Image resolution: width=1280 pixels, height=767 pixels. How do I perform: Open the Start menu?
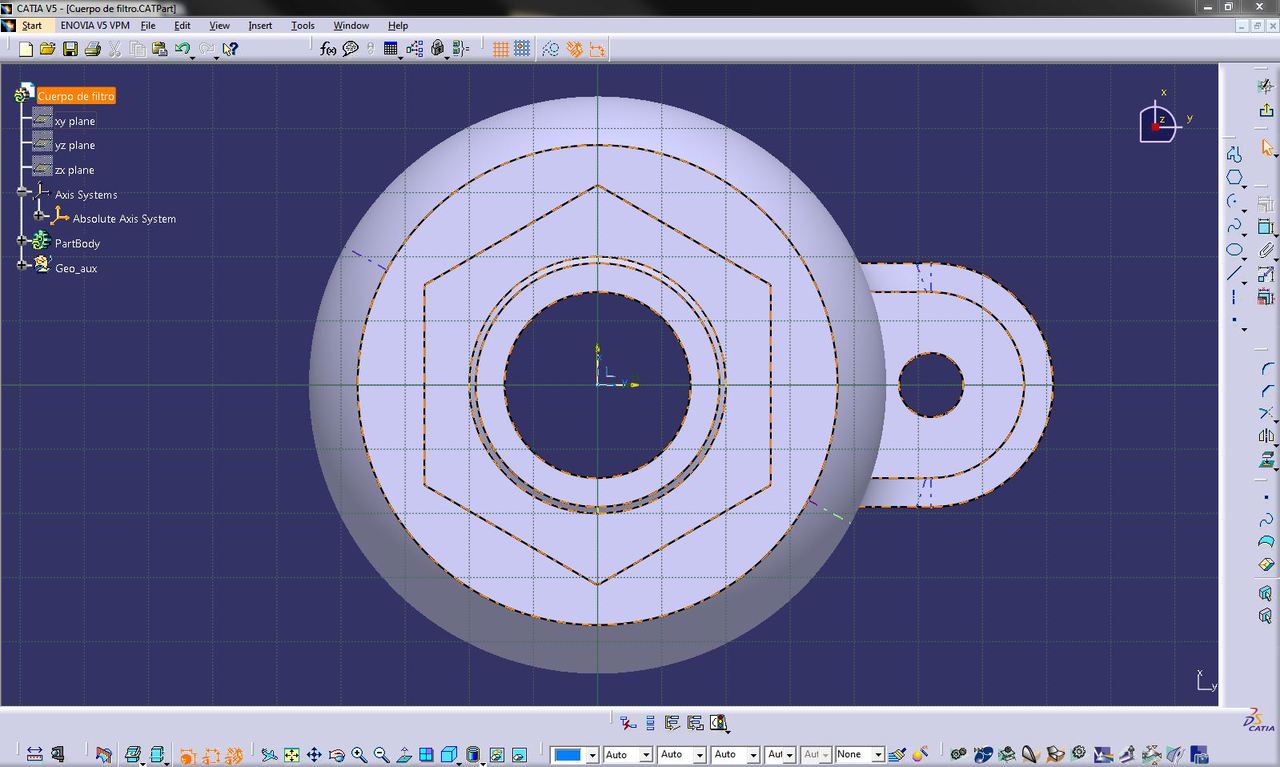coord(32,25)
